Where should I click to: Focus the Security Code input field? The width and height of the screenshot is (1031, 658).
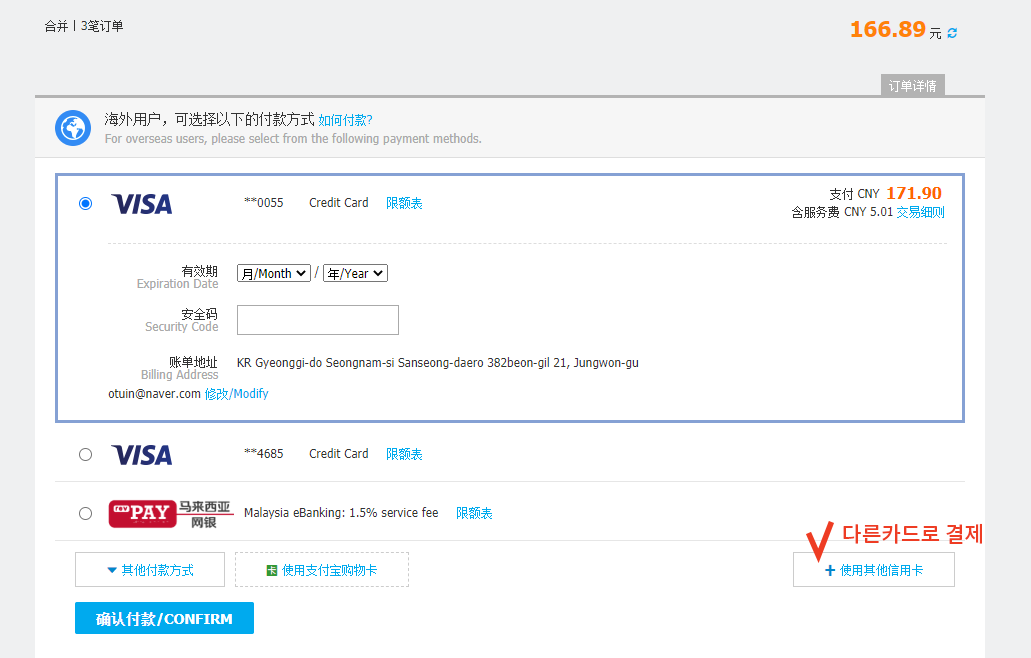pos(318,320)
